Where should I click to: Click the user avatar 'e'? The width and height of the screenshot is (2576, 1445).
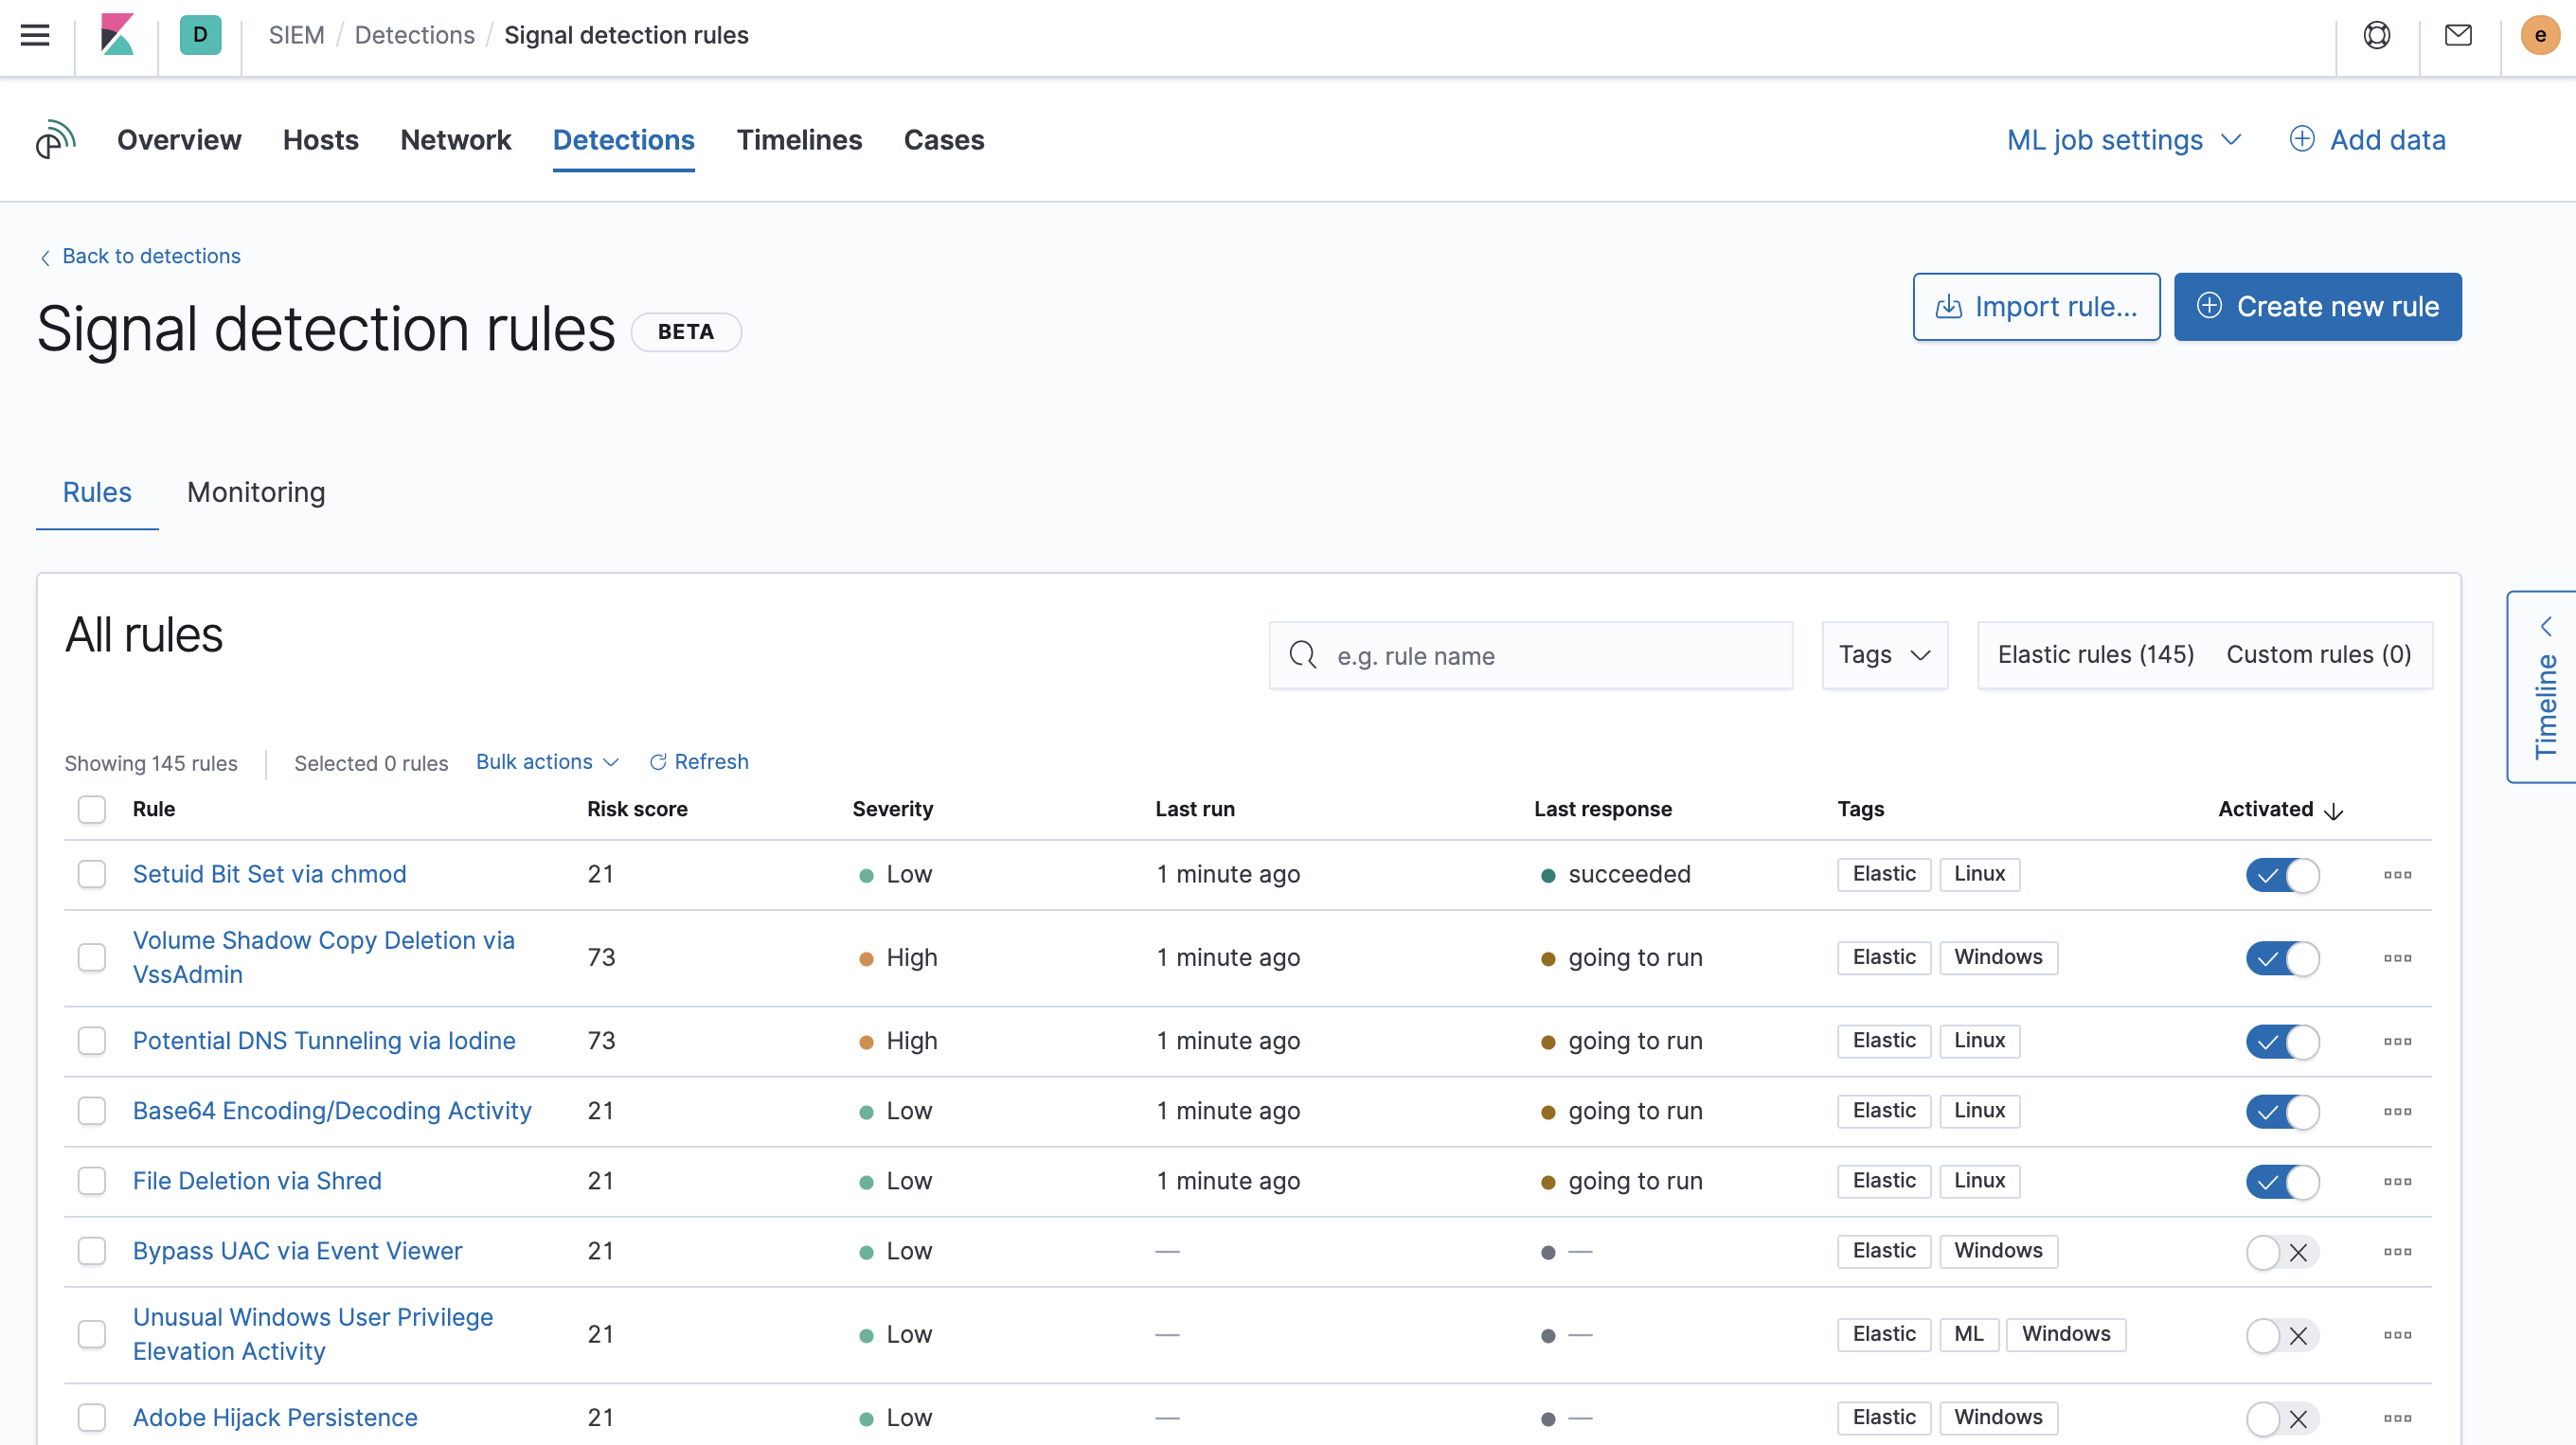pos(2539,35)
